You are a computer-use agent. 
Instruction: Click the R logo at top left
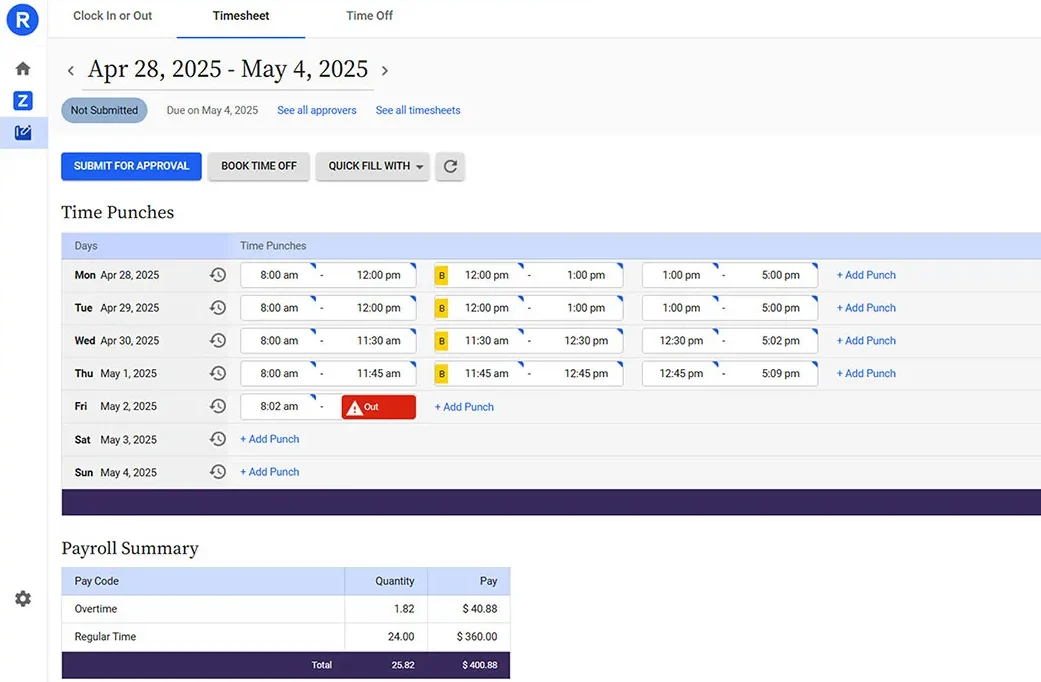pyautogui.click(x=23, y=19)
